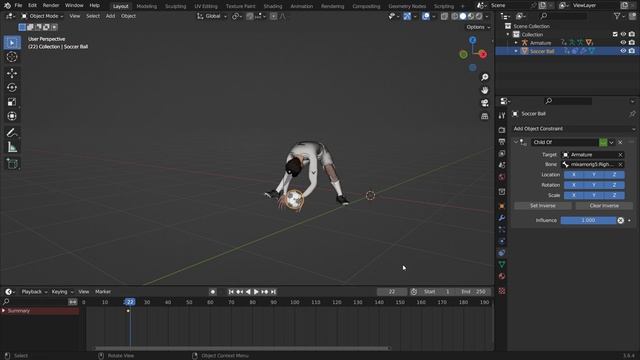
Task: Open the Global transform orientation dropdown
Action: [211, 16]
